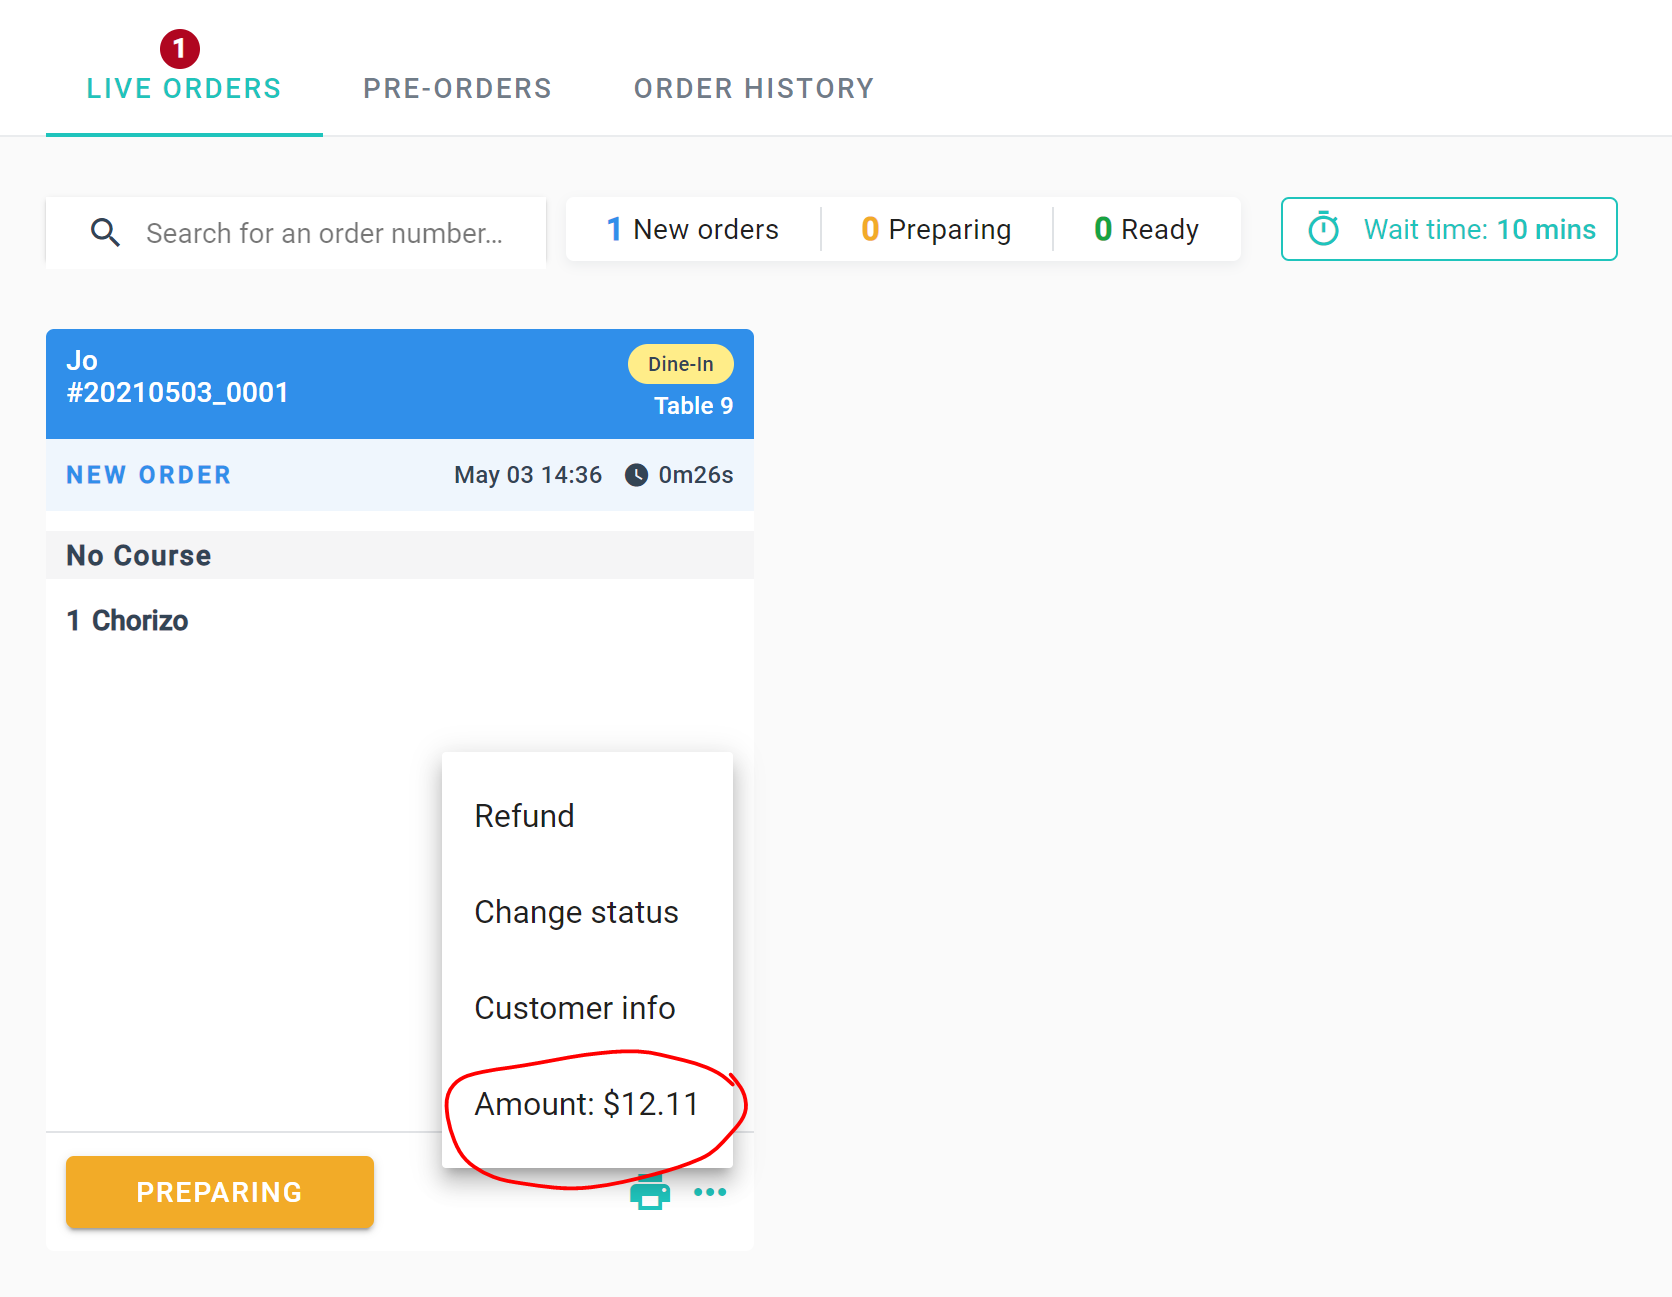
Task: Select Refund from the order menu
Action: pyautogui.click(x=525, y=816)
